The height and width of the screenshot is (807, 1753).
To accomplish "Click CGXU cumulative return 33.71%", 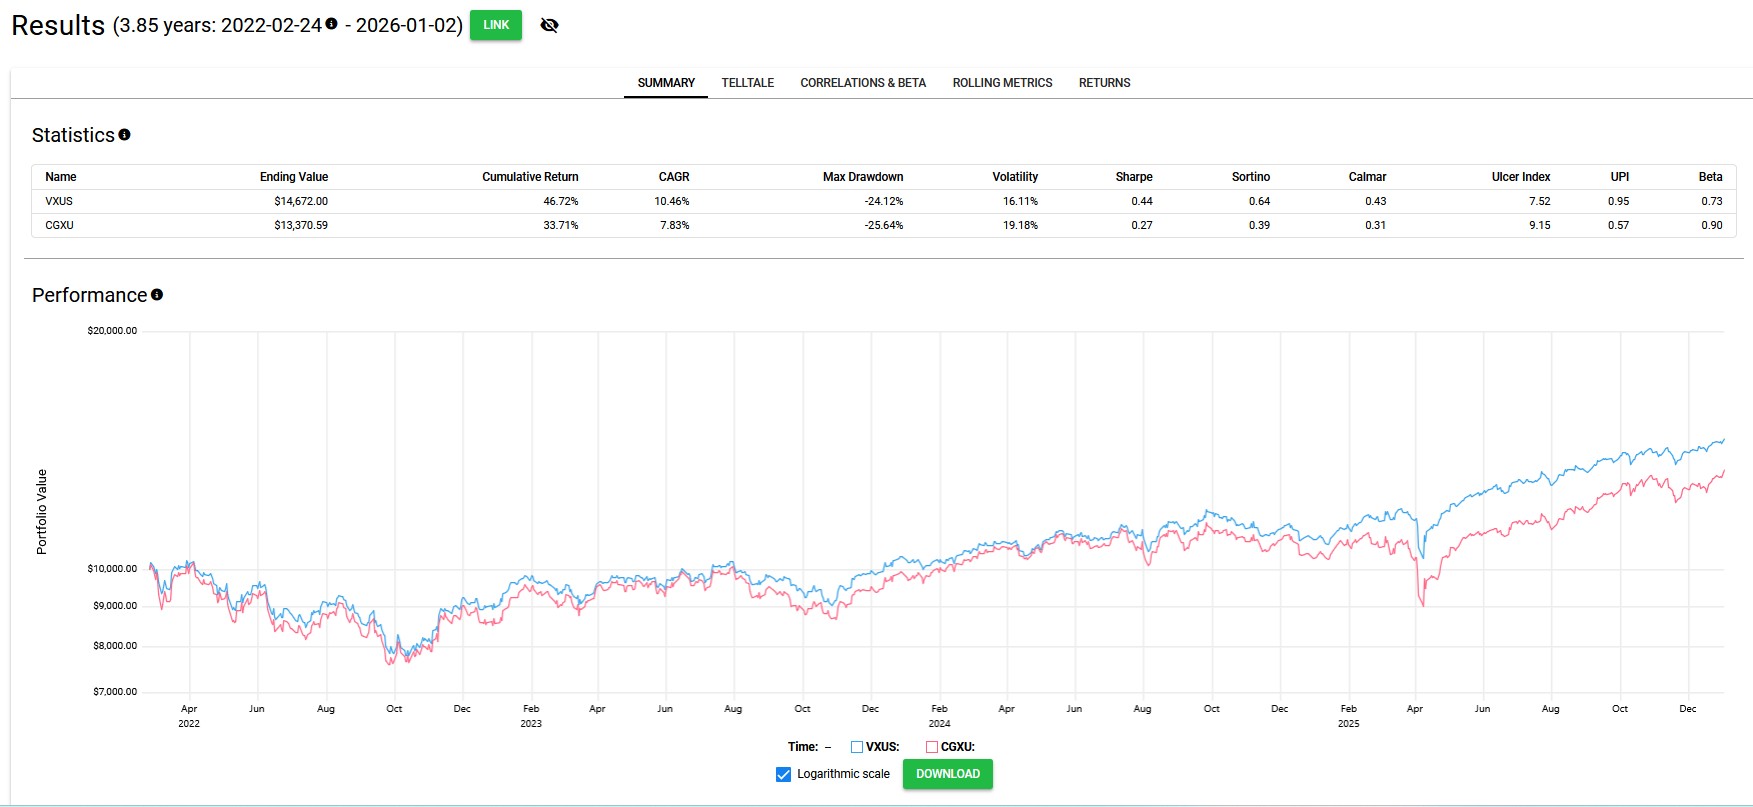I will (x=561, y=225).
